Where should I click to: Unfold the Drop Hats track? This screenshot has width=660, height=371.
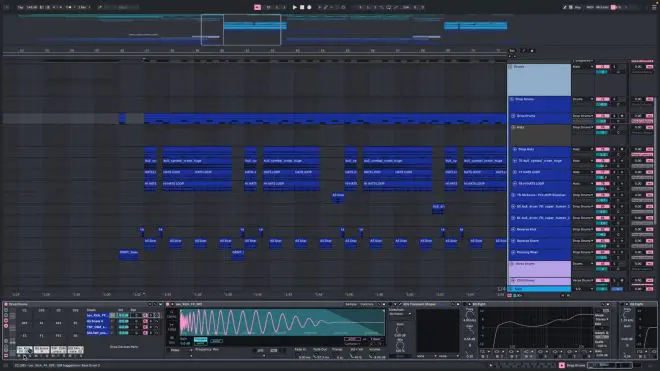[x=515, y=149]
